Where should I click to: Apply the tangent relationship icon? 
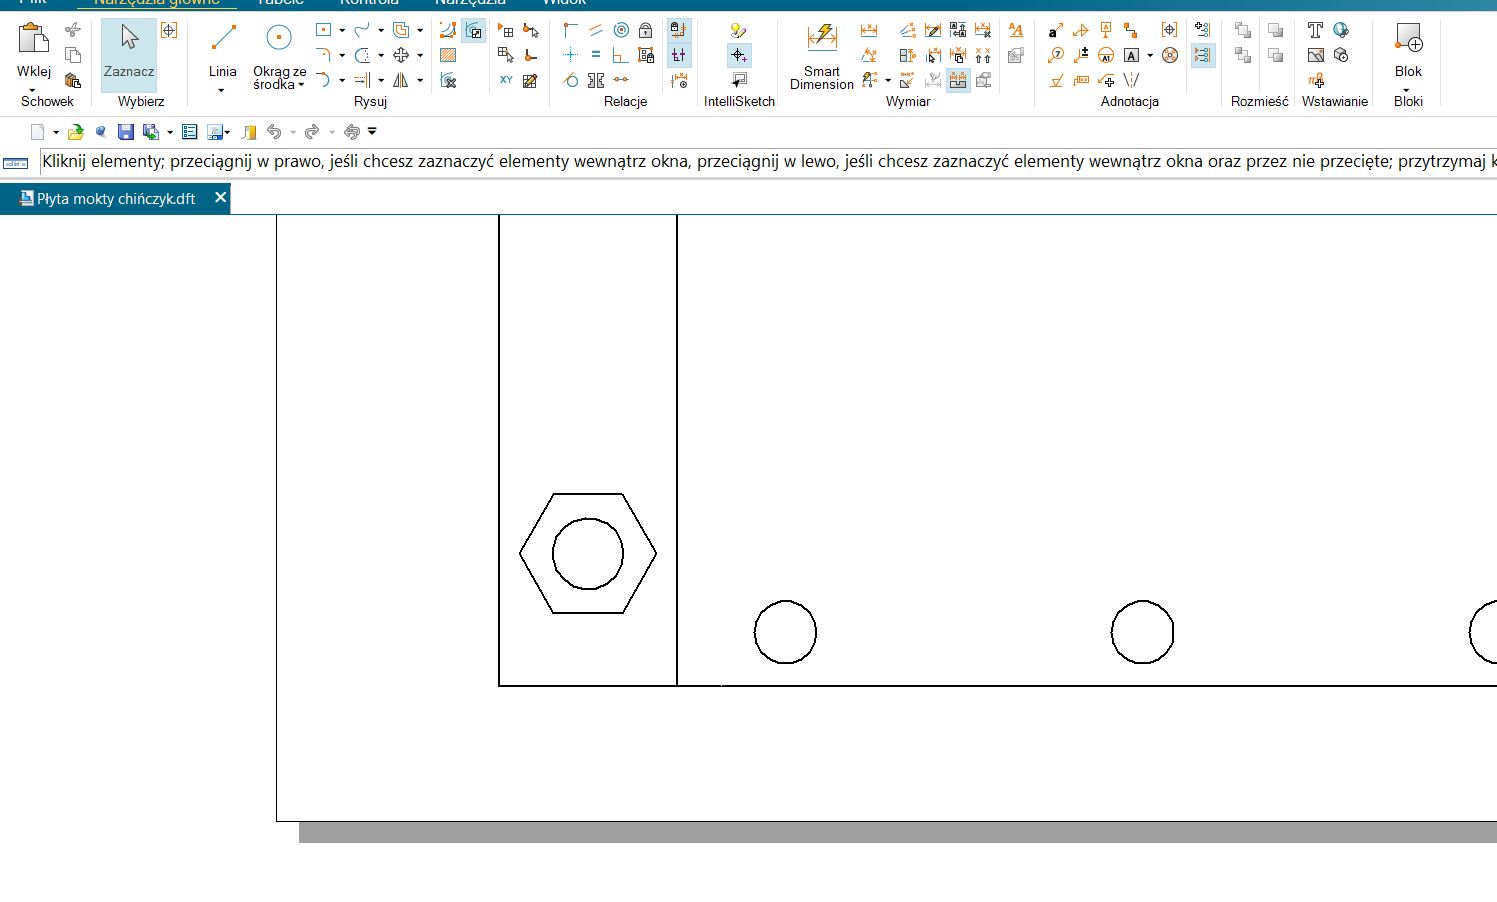pos(571,80)
